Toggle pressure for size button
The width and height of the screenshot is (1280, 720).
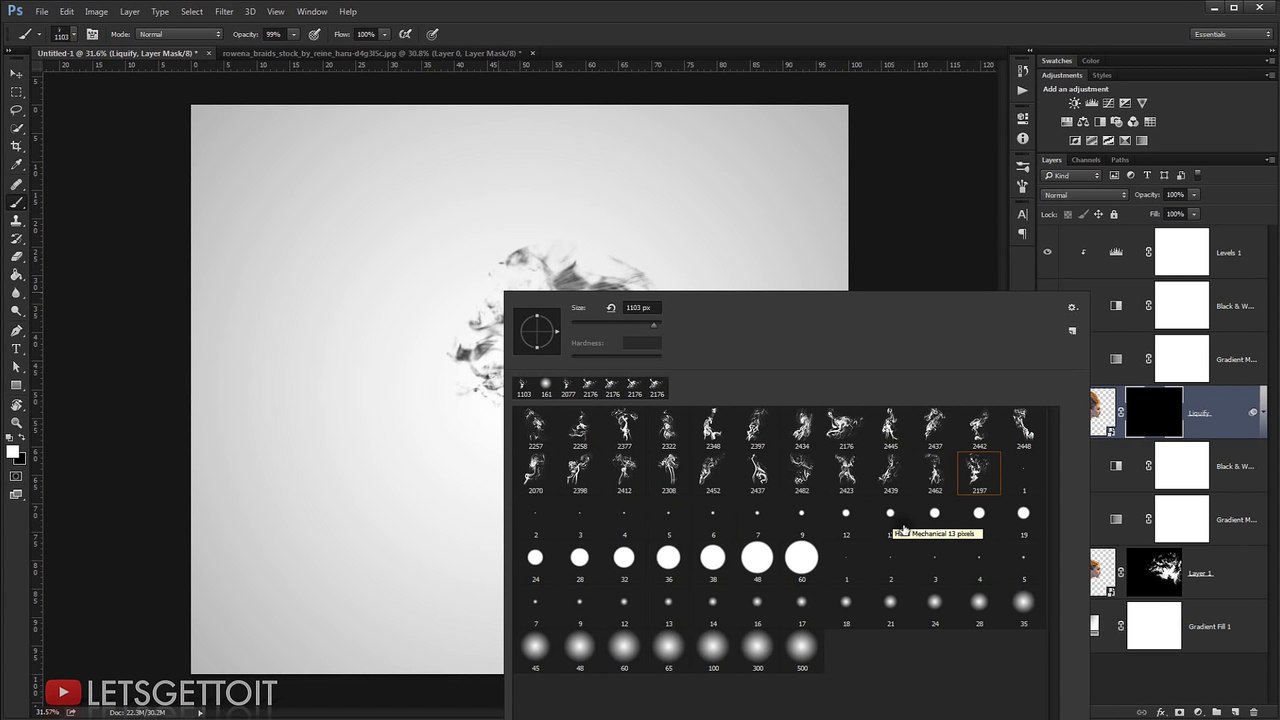coord(431,34)
